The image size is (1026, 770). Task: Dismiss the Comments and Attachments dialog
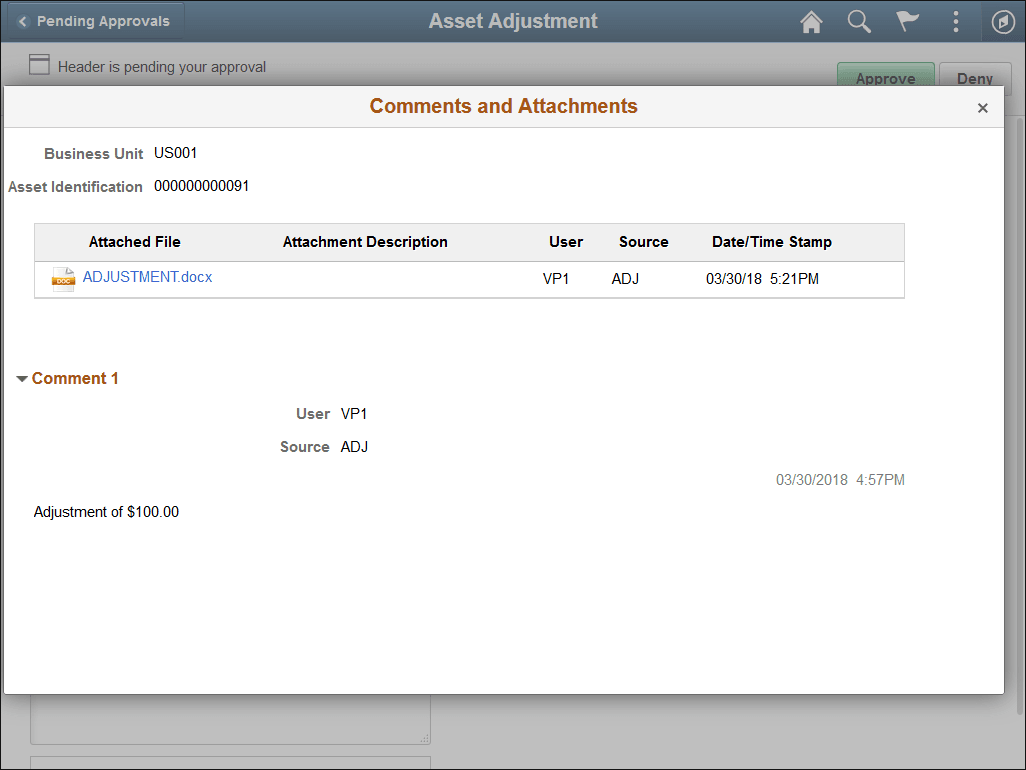(982, 107)
